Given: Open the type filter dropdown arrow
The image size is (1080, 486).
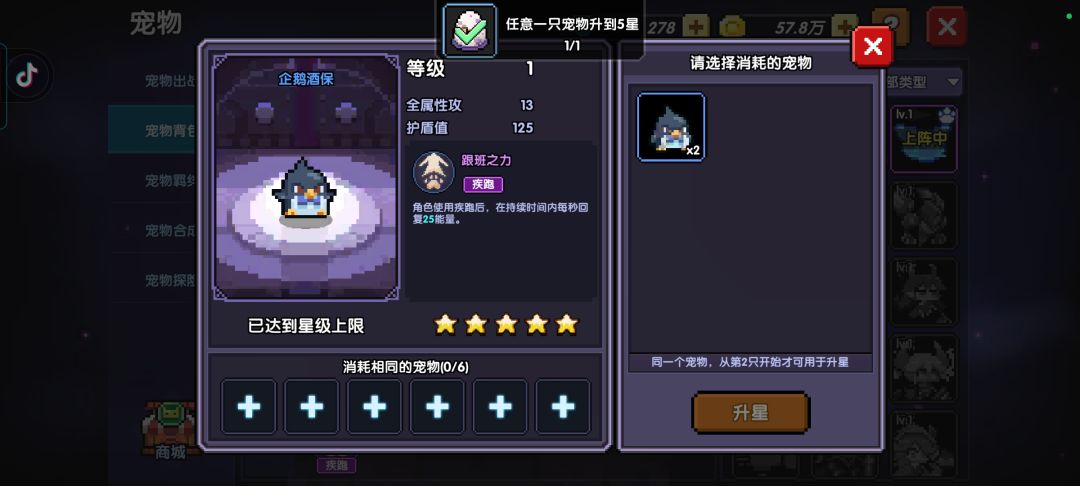Looking at the screenshot, I should [x=953, y=82].
